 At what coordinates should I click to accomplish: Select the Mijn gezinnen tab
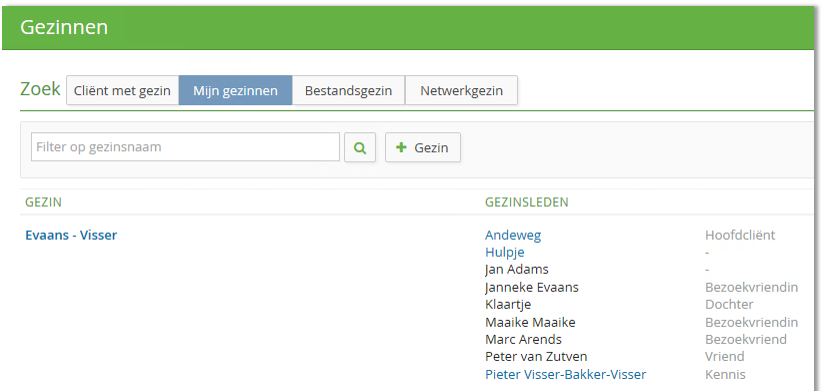pyautogui.click(x=235, y=90)
